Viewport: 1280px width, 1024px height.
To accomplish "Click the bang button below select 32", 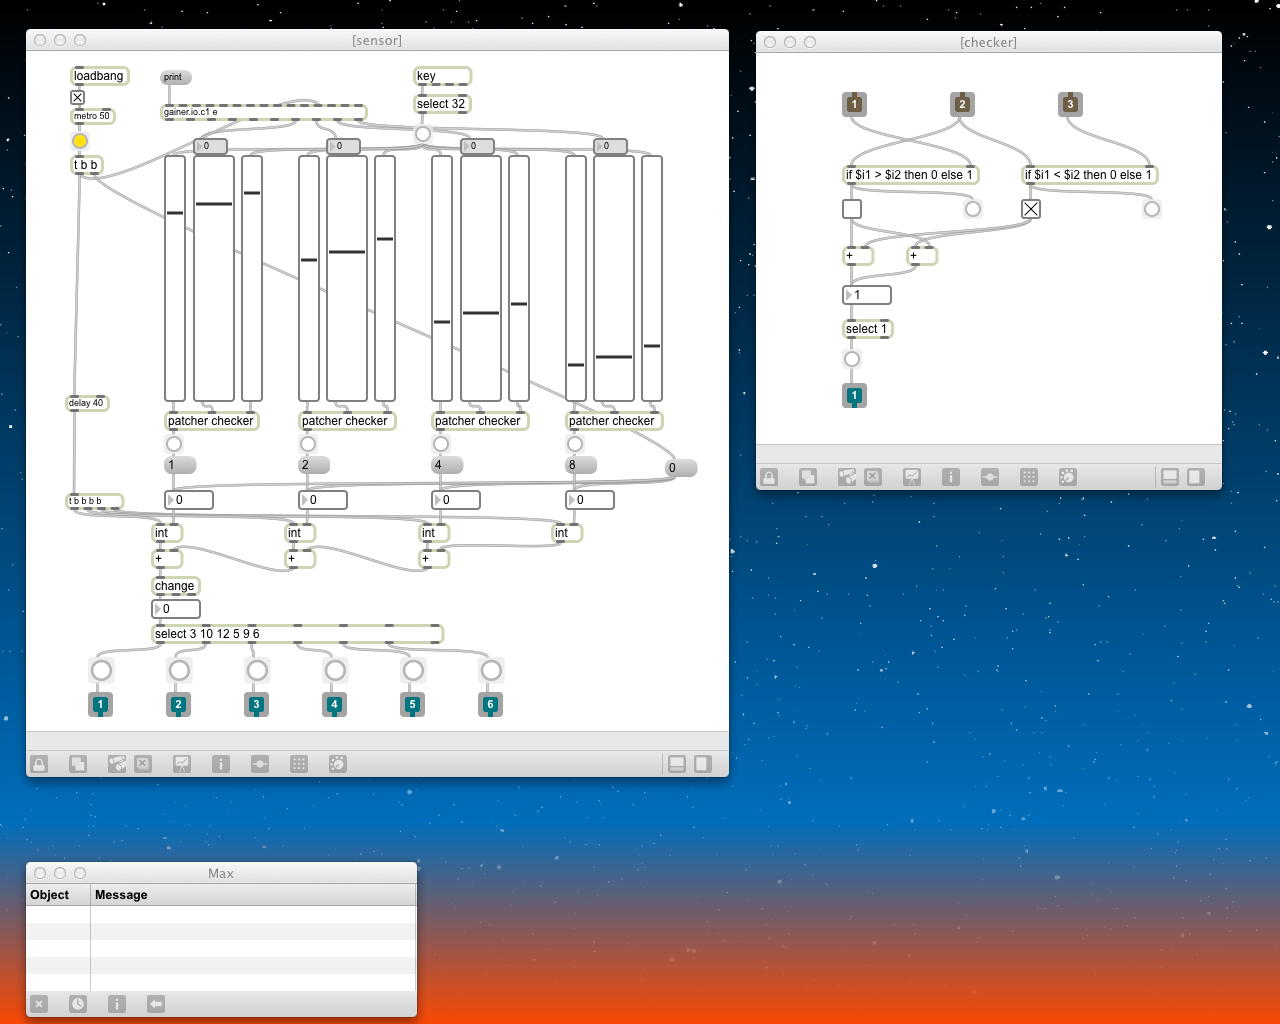I will click(423, 134).
